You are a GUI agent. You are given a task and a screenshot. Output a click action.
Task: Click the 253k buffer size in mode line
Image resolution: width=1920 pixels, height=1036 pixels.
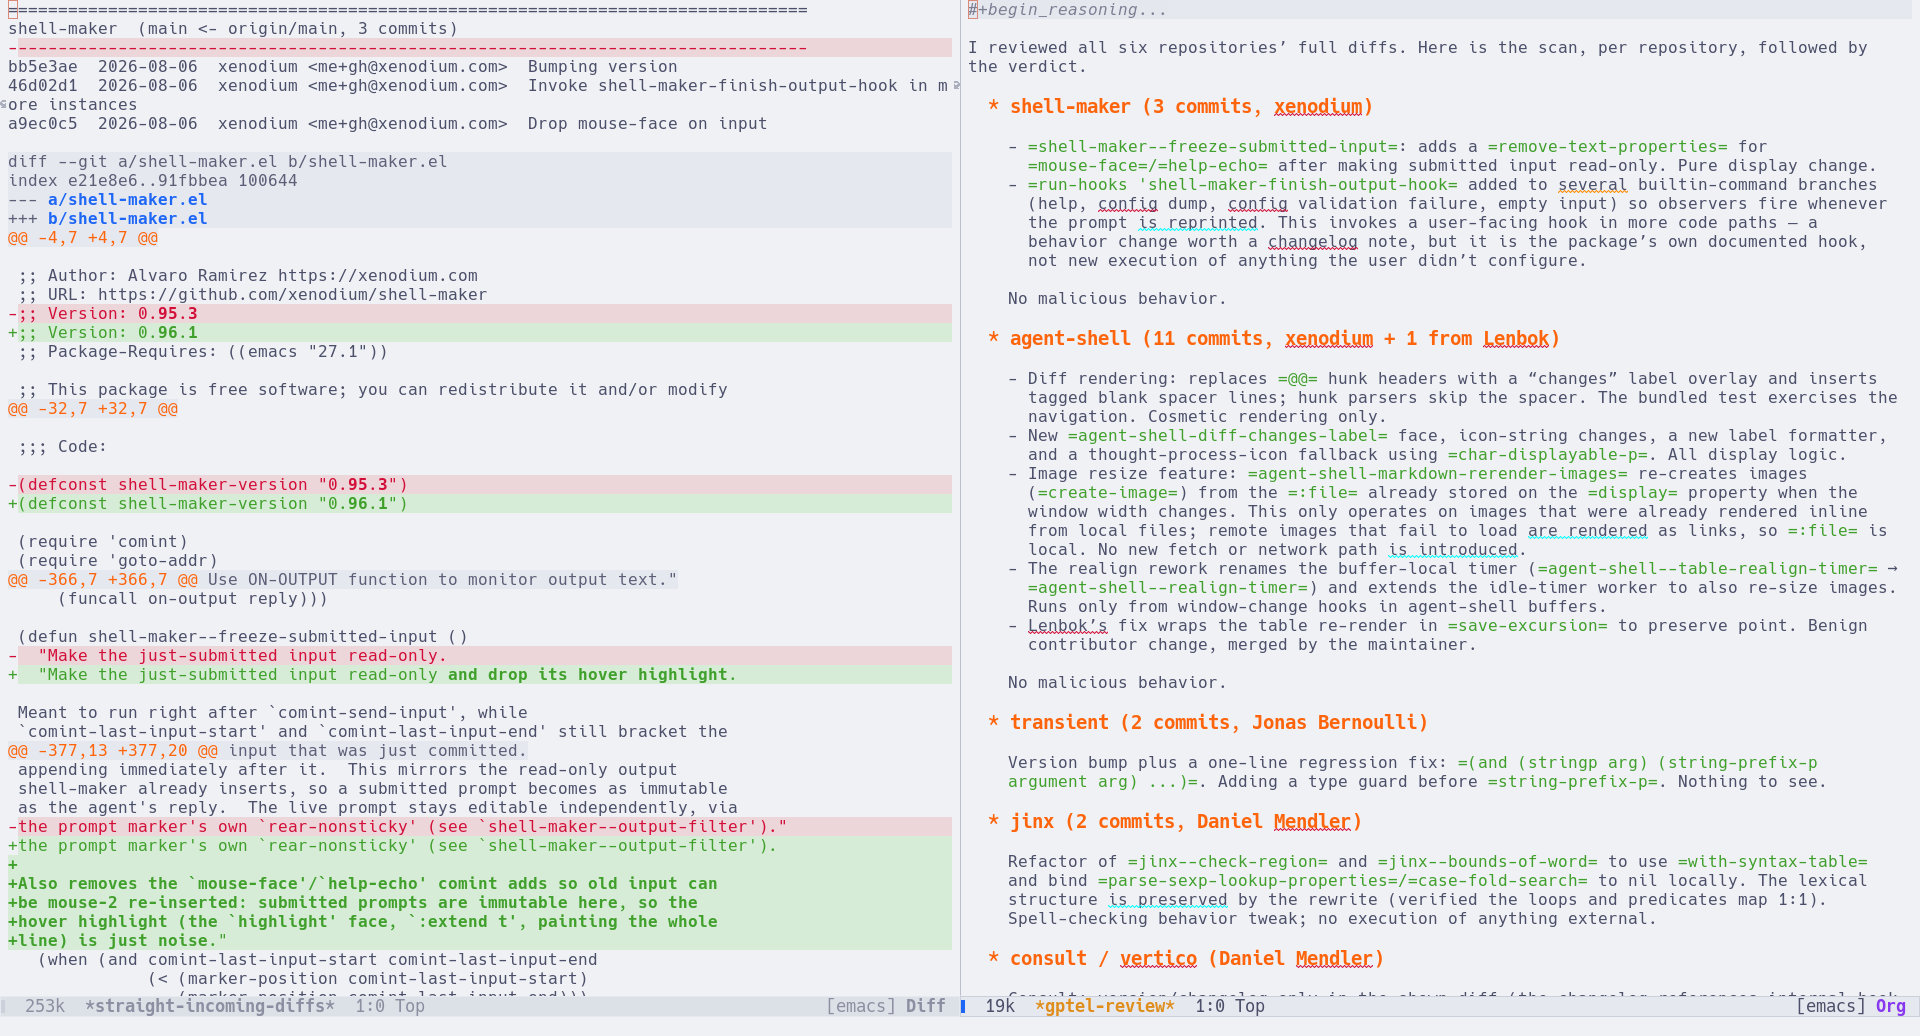45,1006
